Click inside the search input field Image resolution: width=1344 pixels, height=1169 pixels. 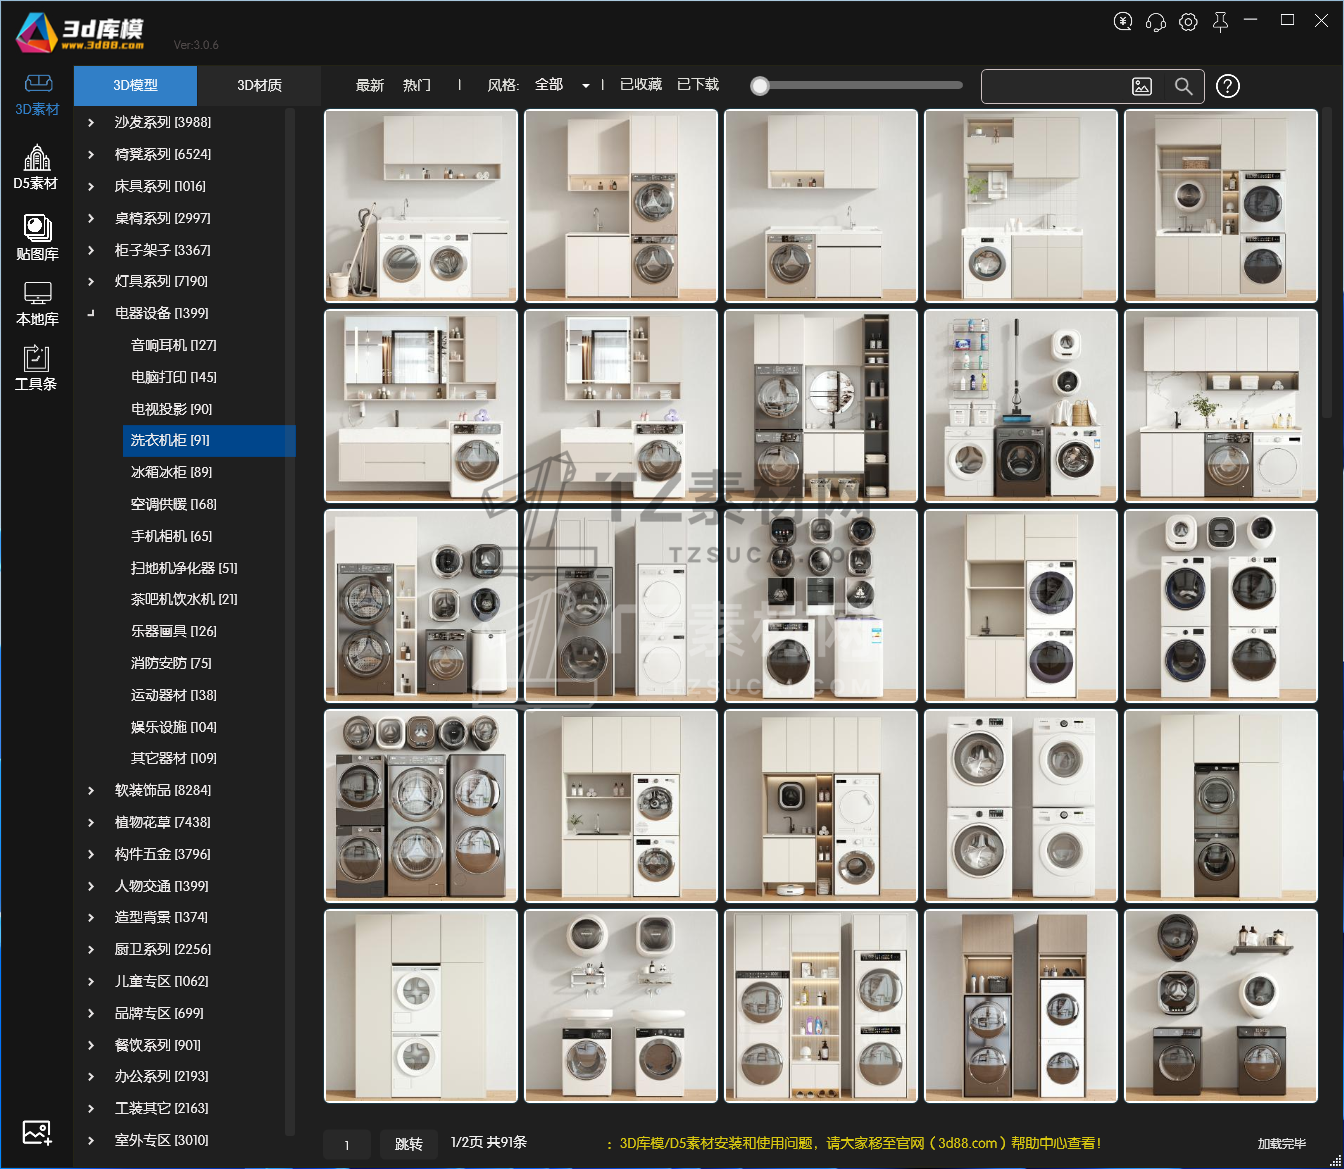click(x=1054, y=87)
